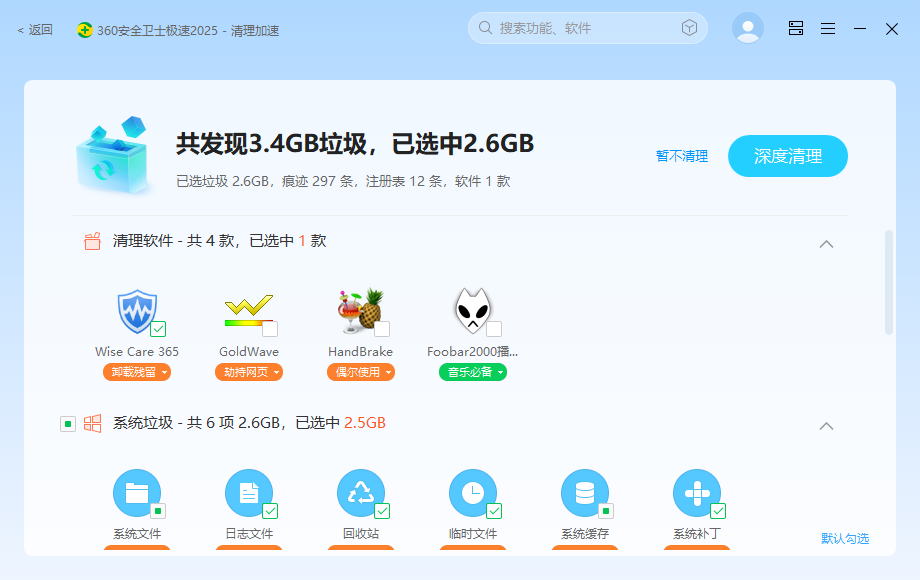The height and width of the screenshot is (580, 920).
Task: Open the 音乐必备 dropdown tag
Action: tap(473, 372)
